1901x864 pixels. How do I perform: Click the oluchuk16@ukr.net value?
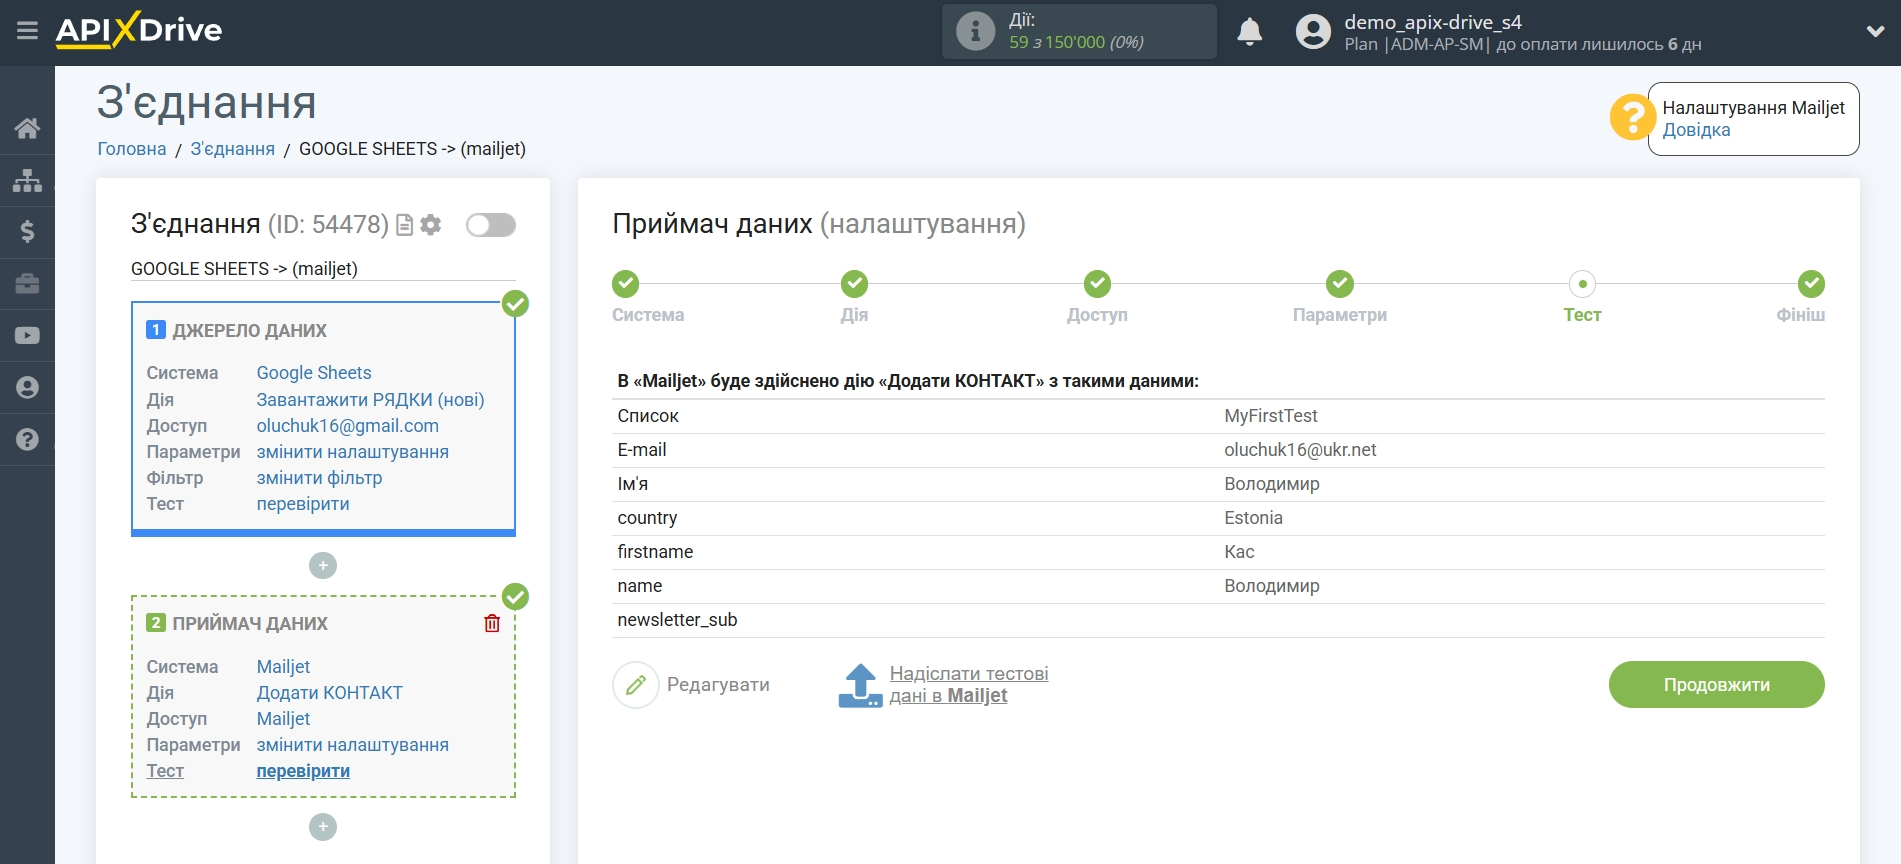point(1300,450)
